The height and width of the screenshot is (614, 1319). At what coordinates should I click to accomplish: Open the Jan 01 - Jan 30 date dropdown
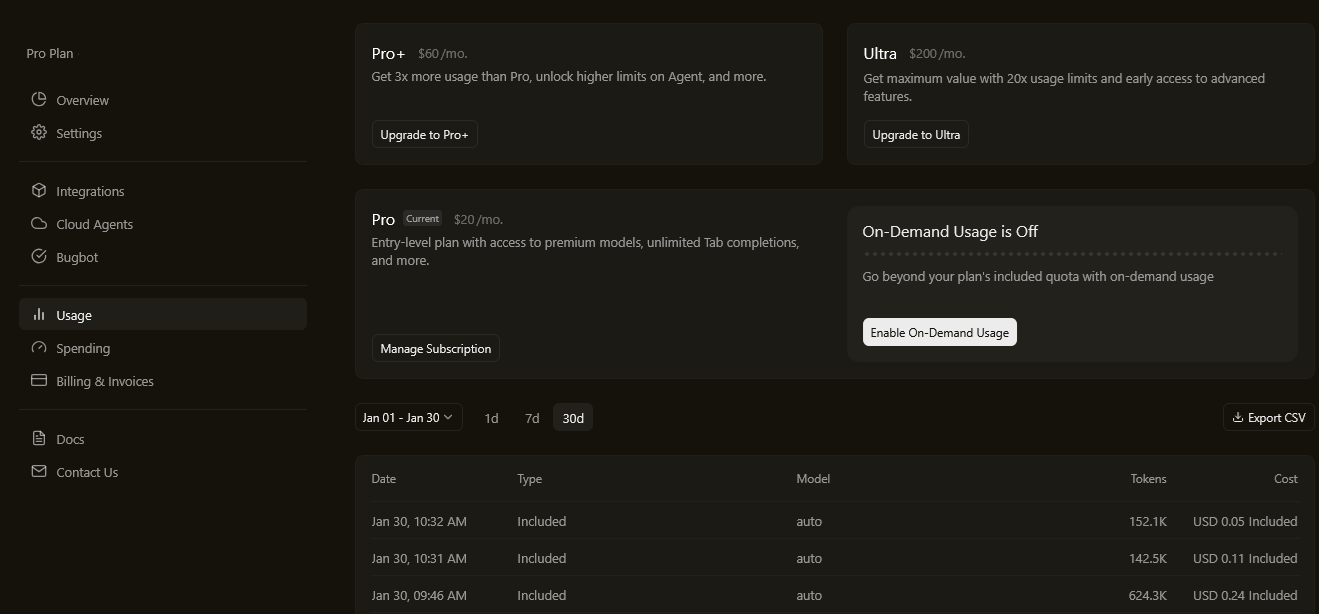click(408, 418)
